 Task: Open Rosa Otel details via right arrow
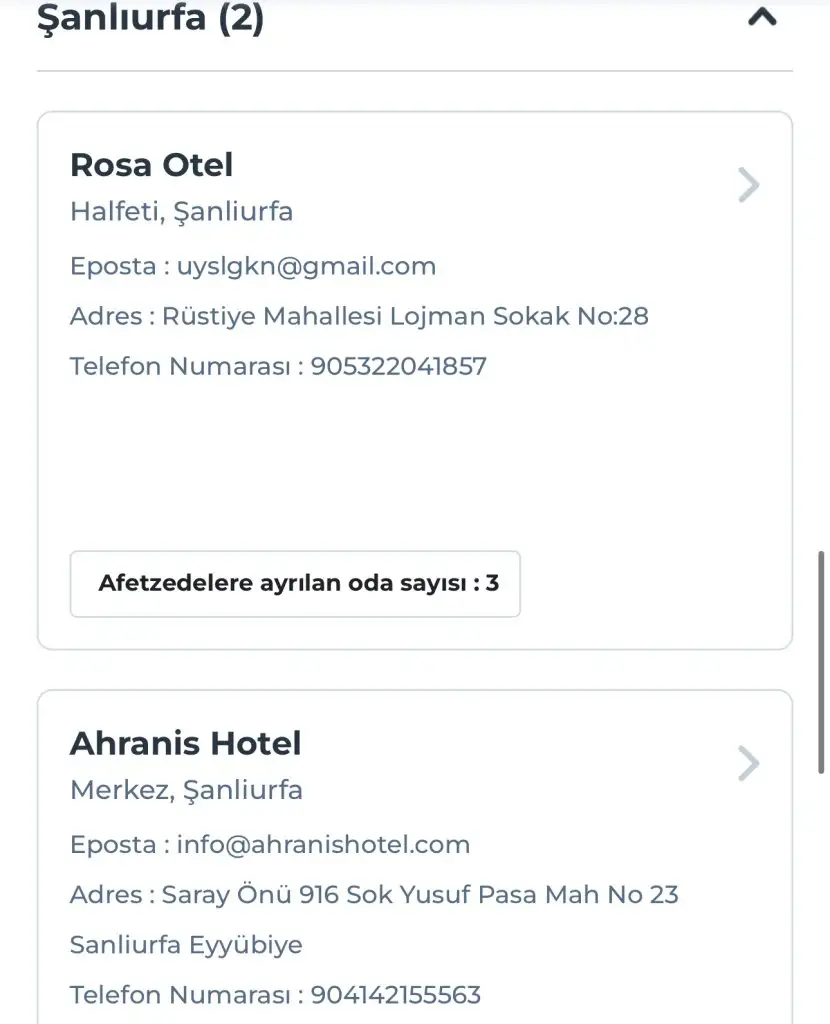748,185
